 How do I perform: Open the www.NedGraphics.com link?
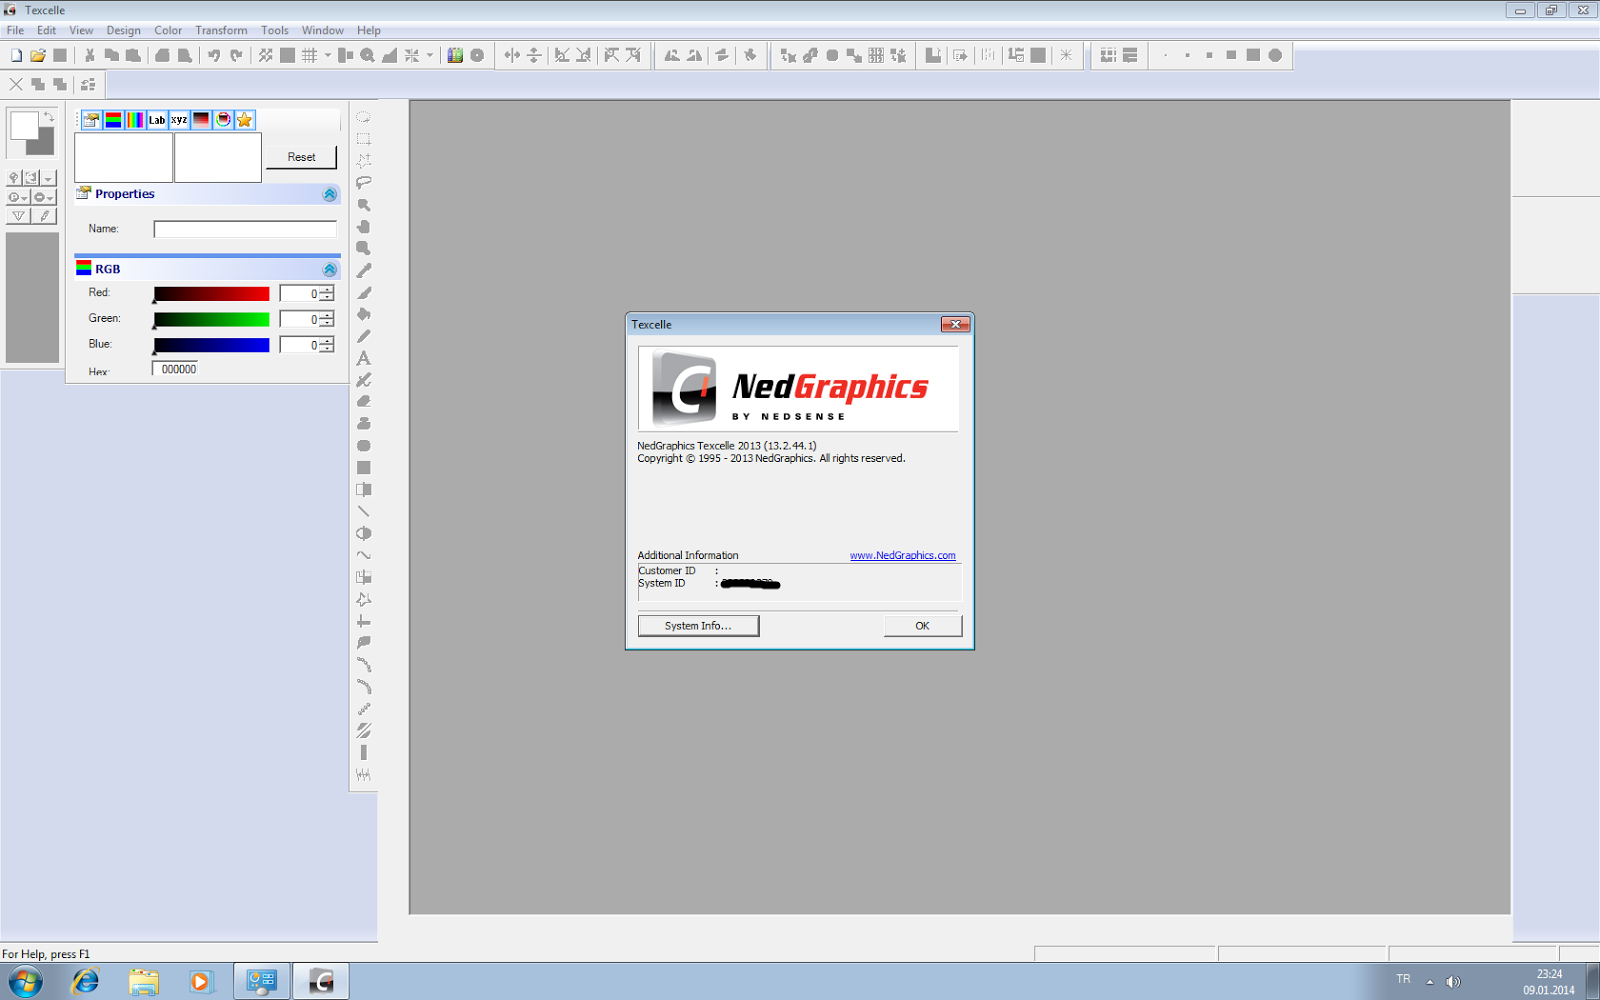click(x=902, y=555)
